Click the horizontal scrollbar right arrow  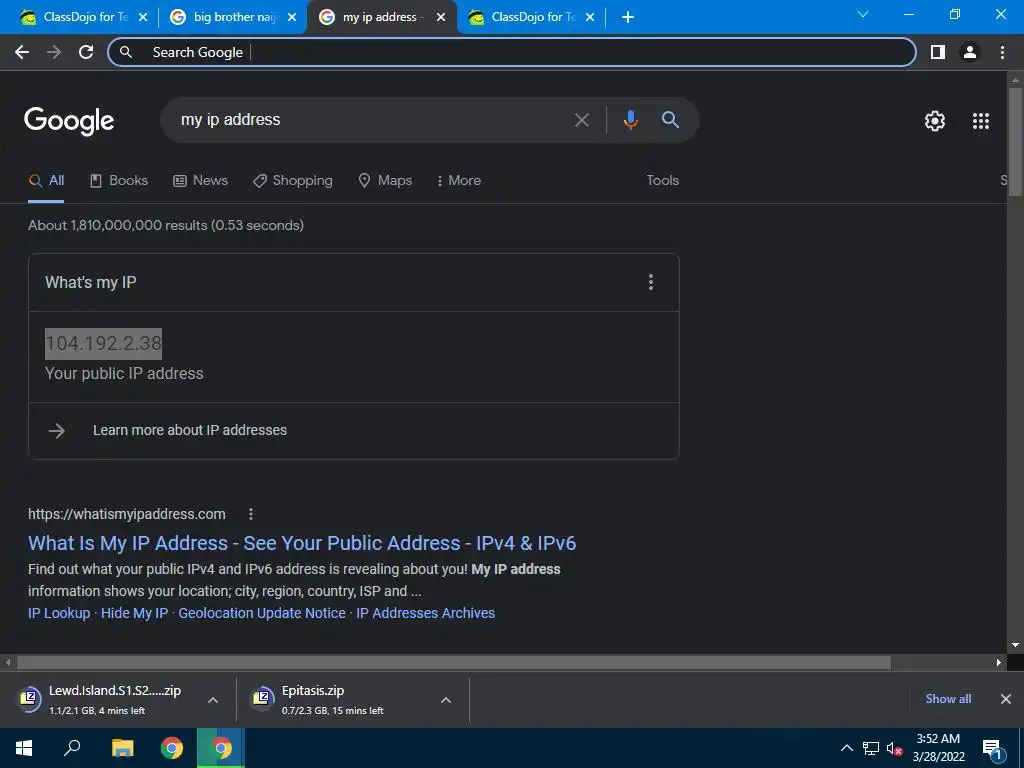[x=999, y=662]
